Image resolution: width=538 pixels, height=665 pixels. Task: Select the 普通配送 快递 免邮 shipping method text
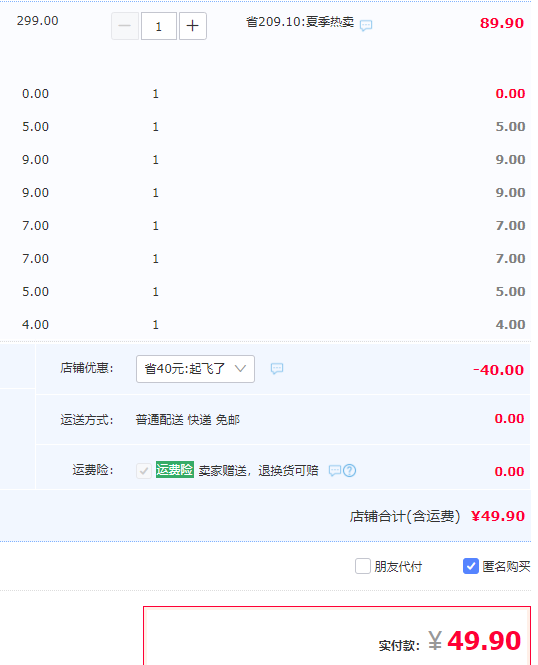coord(188,420)
